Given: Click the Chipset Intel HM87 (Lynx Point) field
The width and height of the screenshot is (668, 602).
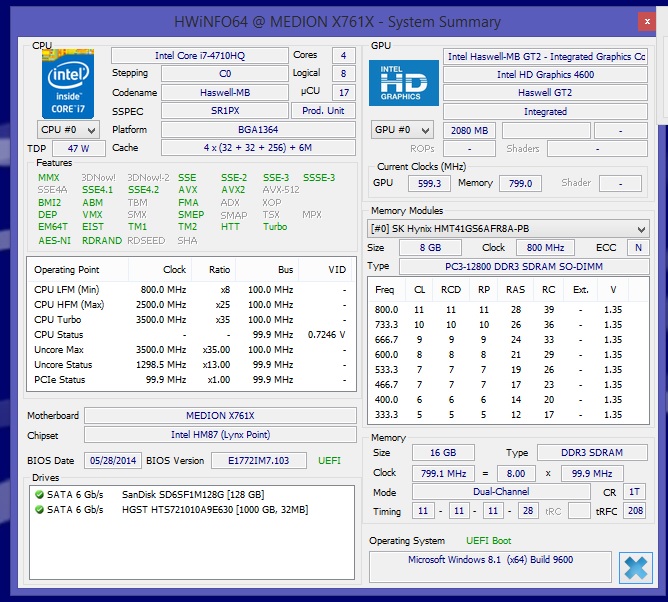Looking at the screenshot, I should (220, 435).
